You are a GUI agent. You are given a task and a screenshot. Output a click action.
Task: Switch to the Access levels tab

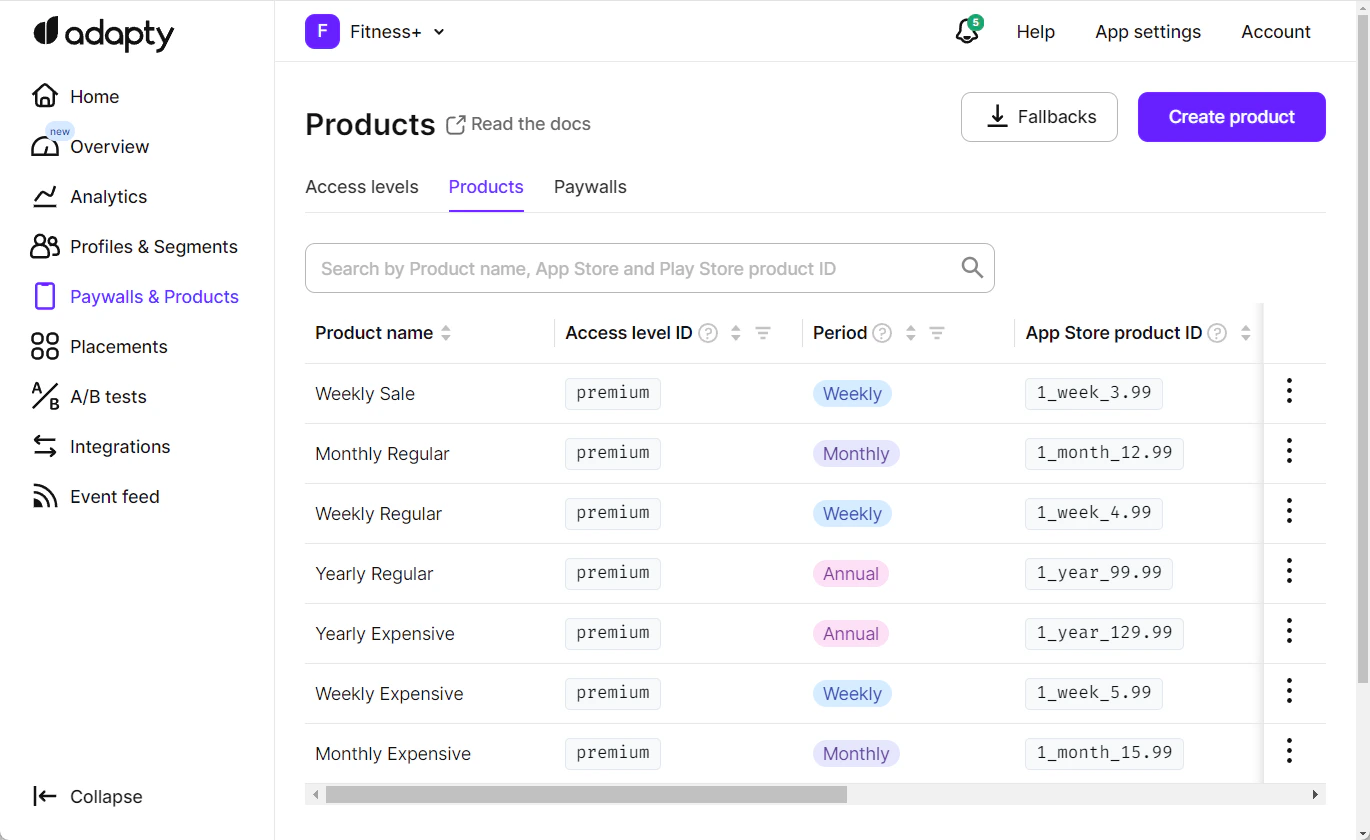pos(362,187)
